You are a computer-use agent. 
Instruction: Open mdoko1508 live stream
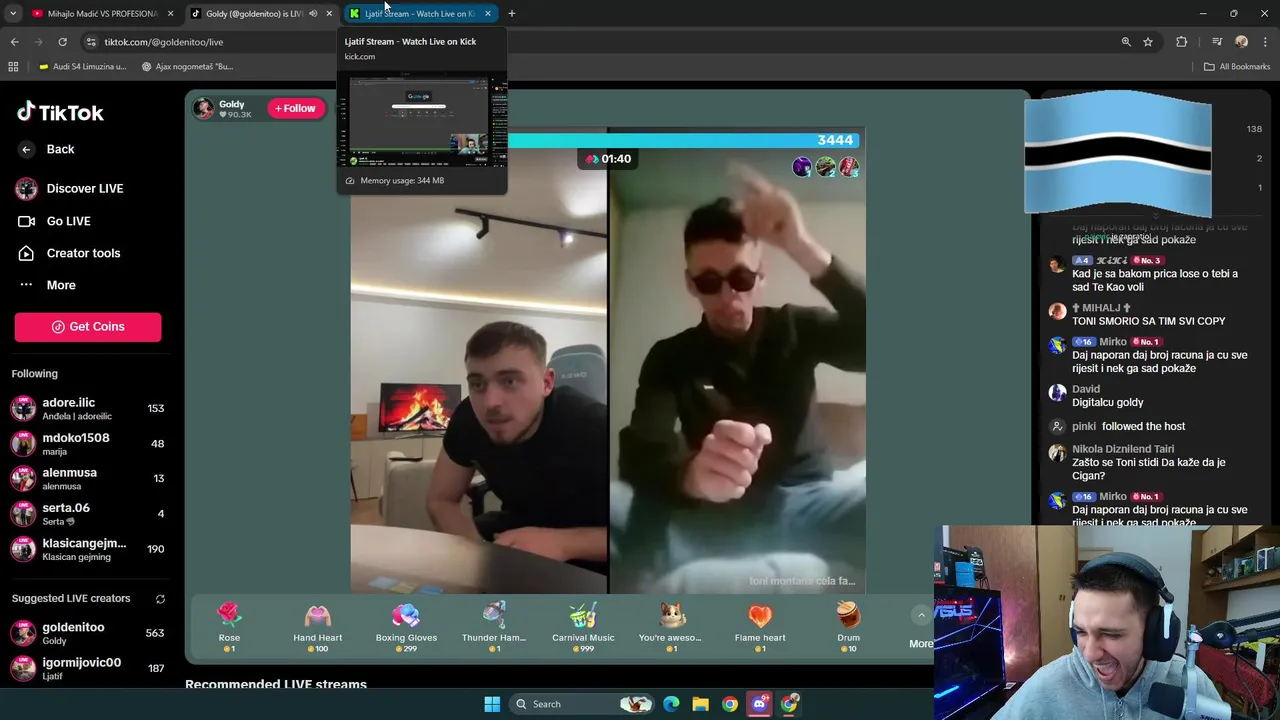(x=87, y=443)
